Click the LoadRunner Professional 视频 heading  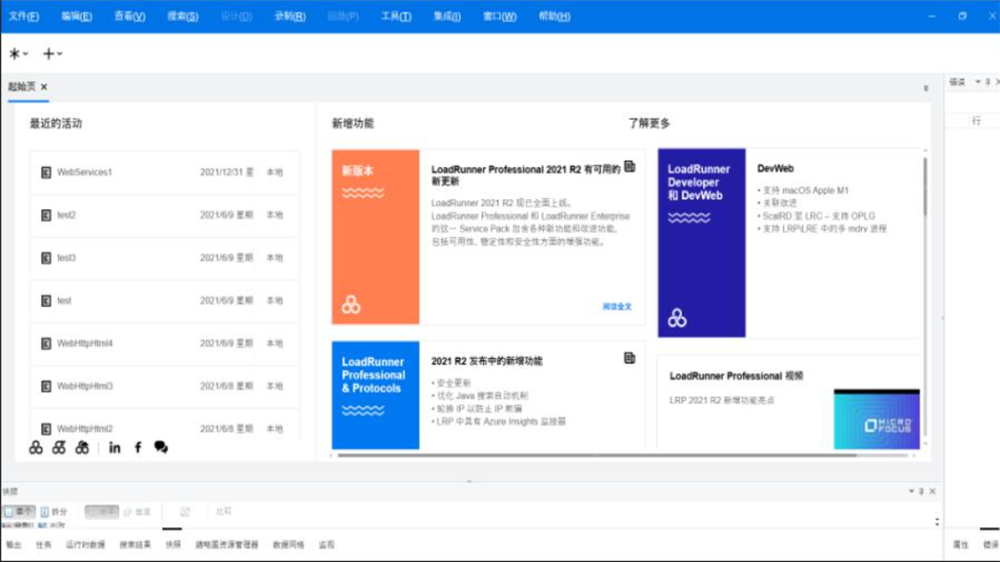736,376
